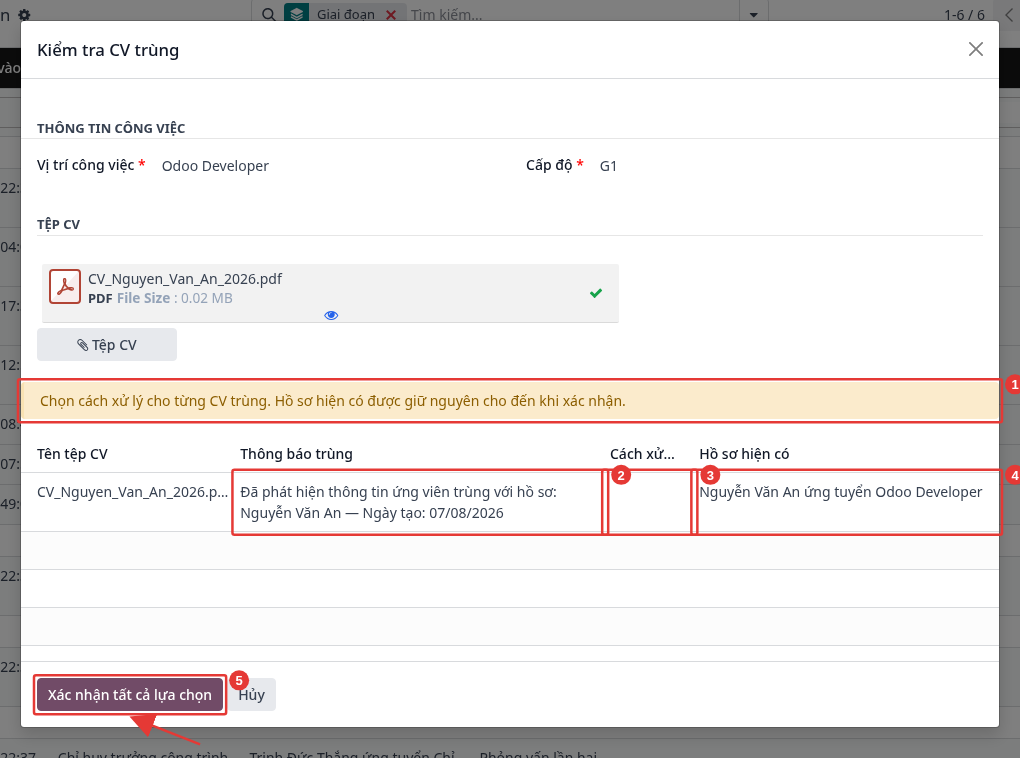Remove the Giai đoạn filter facet
The width and height of the screenshot is (1020, 758).
pos(391,14)
